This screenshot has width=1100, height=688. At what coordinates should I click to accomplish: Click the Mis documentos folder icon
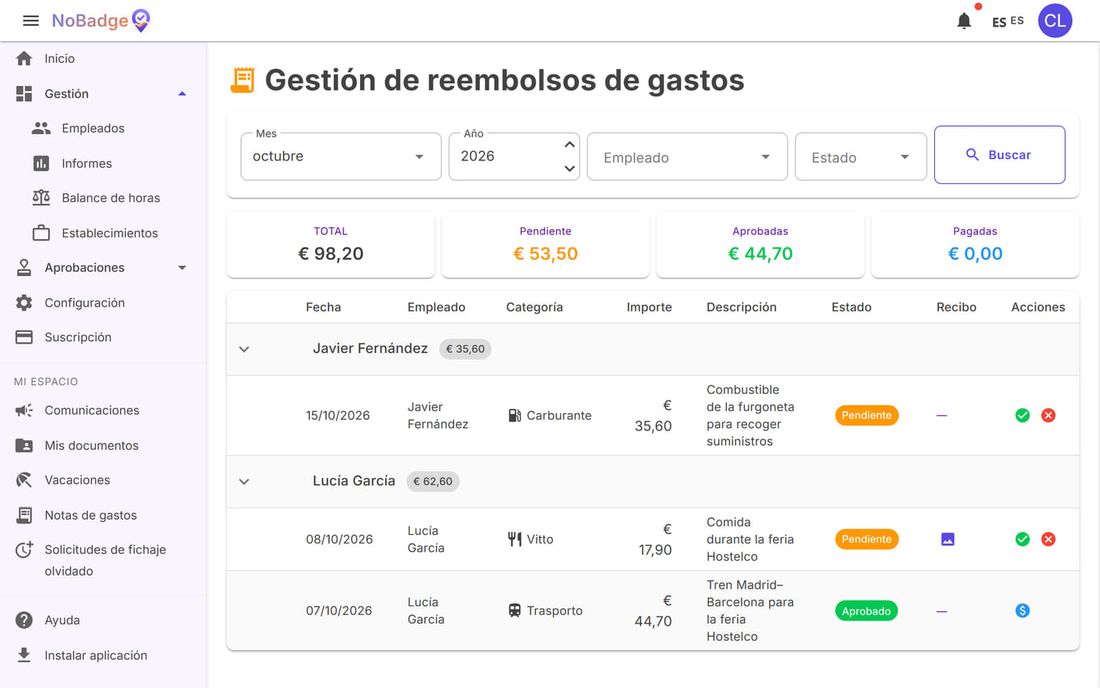pos(24,445)
